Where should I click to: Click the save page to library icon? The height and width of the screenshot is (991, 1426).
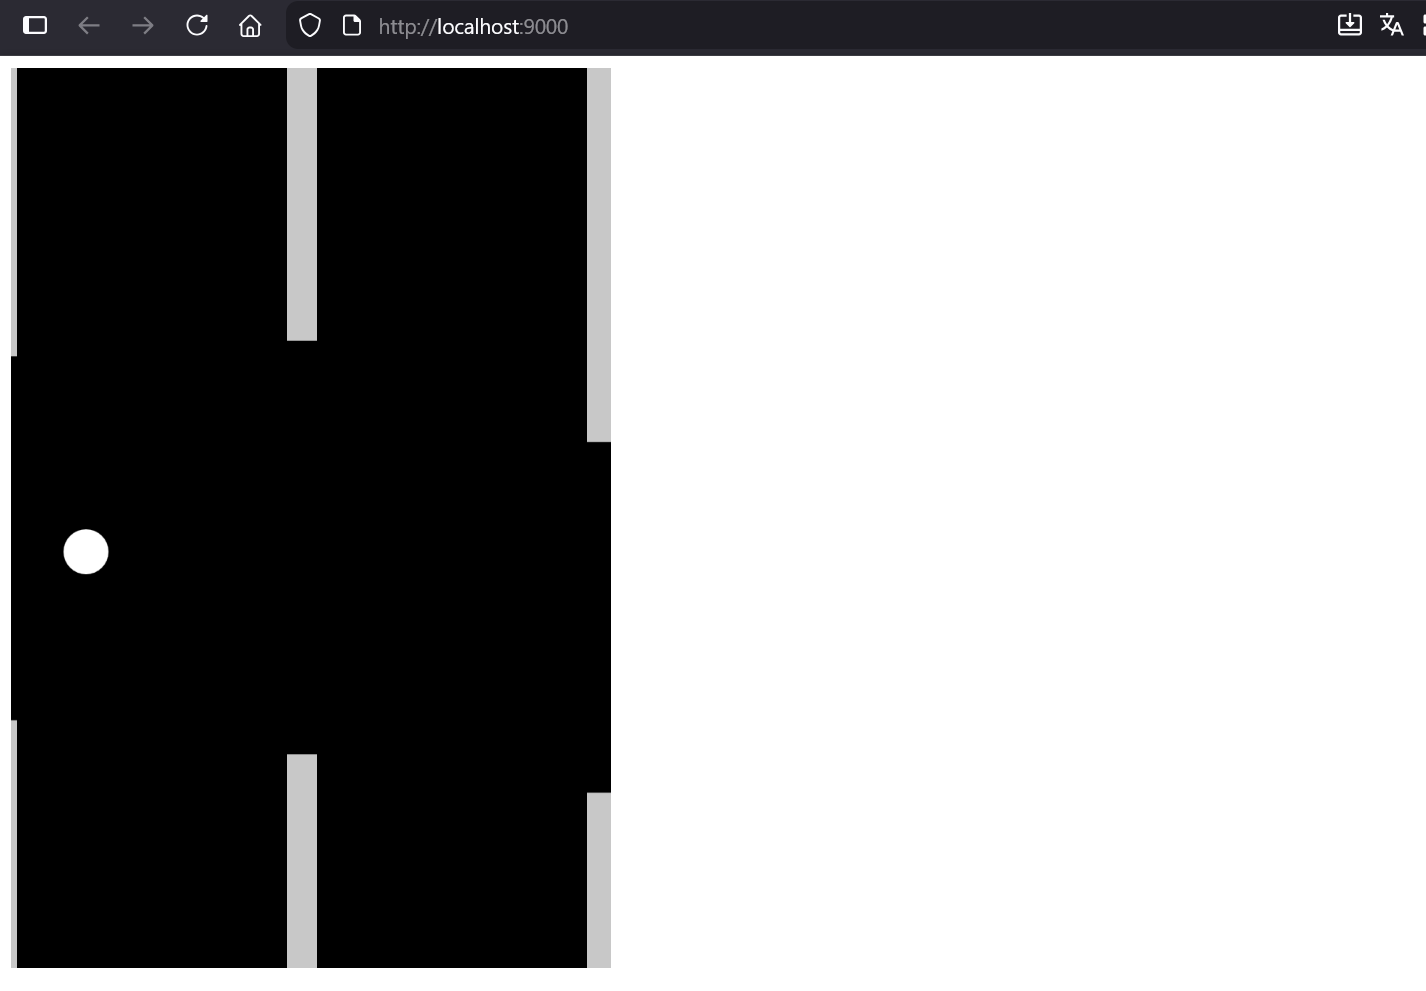point(1350,24)
